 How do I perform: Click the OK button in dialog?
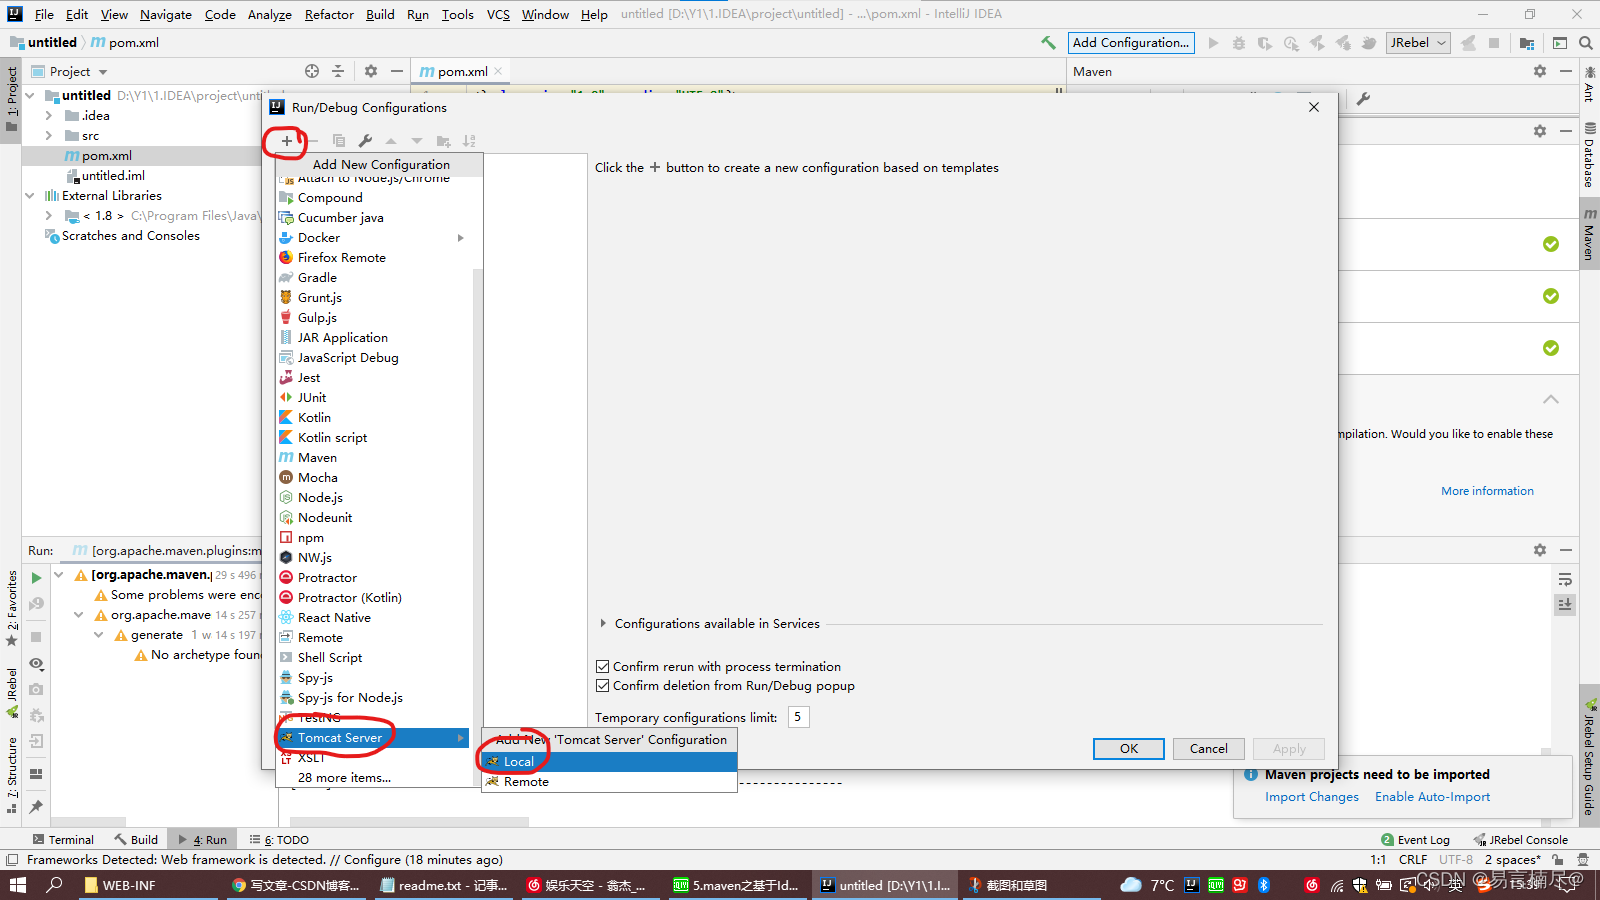coord(1128,749)
